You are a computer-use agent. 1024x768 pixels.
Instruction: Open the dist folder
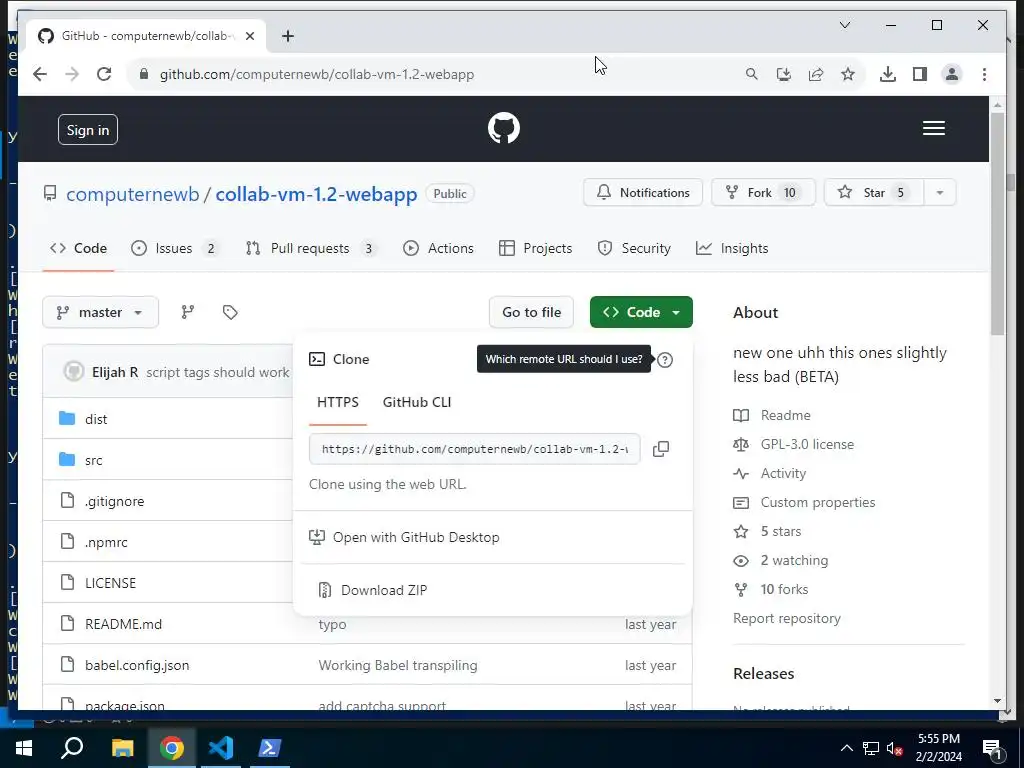point(96,419)
